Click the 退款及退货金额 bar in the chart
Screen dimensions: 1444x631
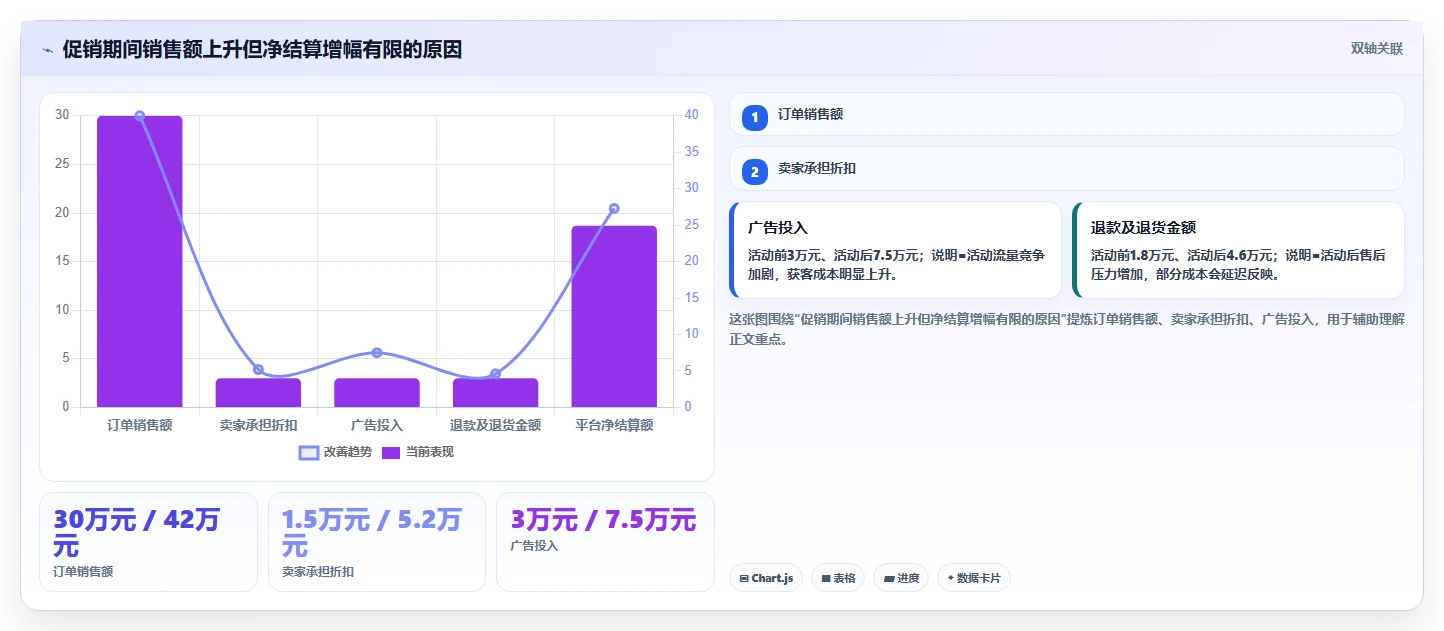(x=496, y=393)
